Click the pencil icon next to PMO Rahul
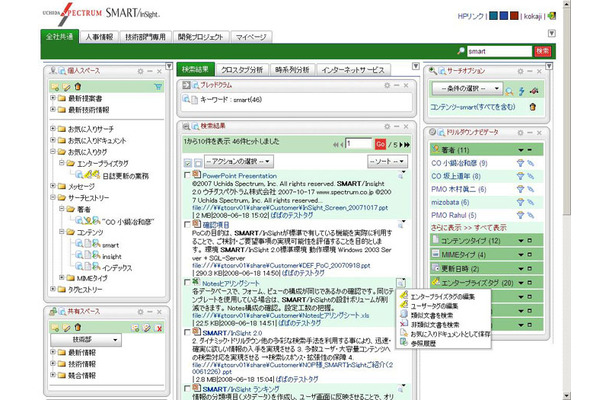 click(x=531, y=215)
